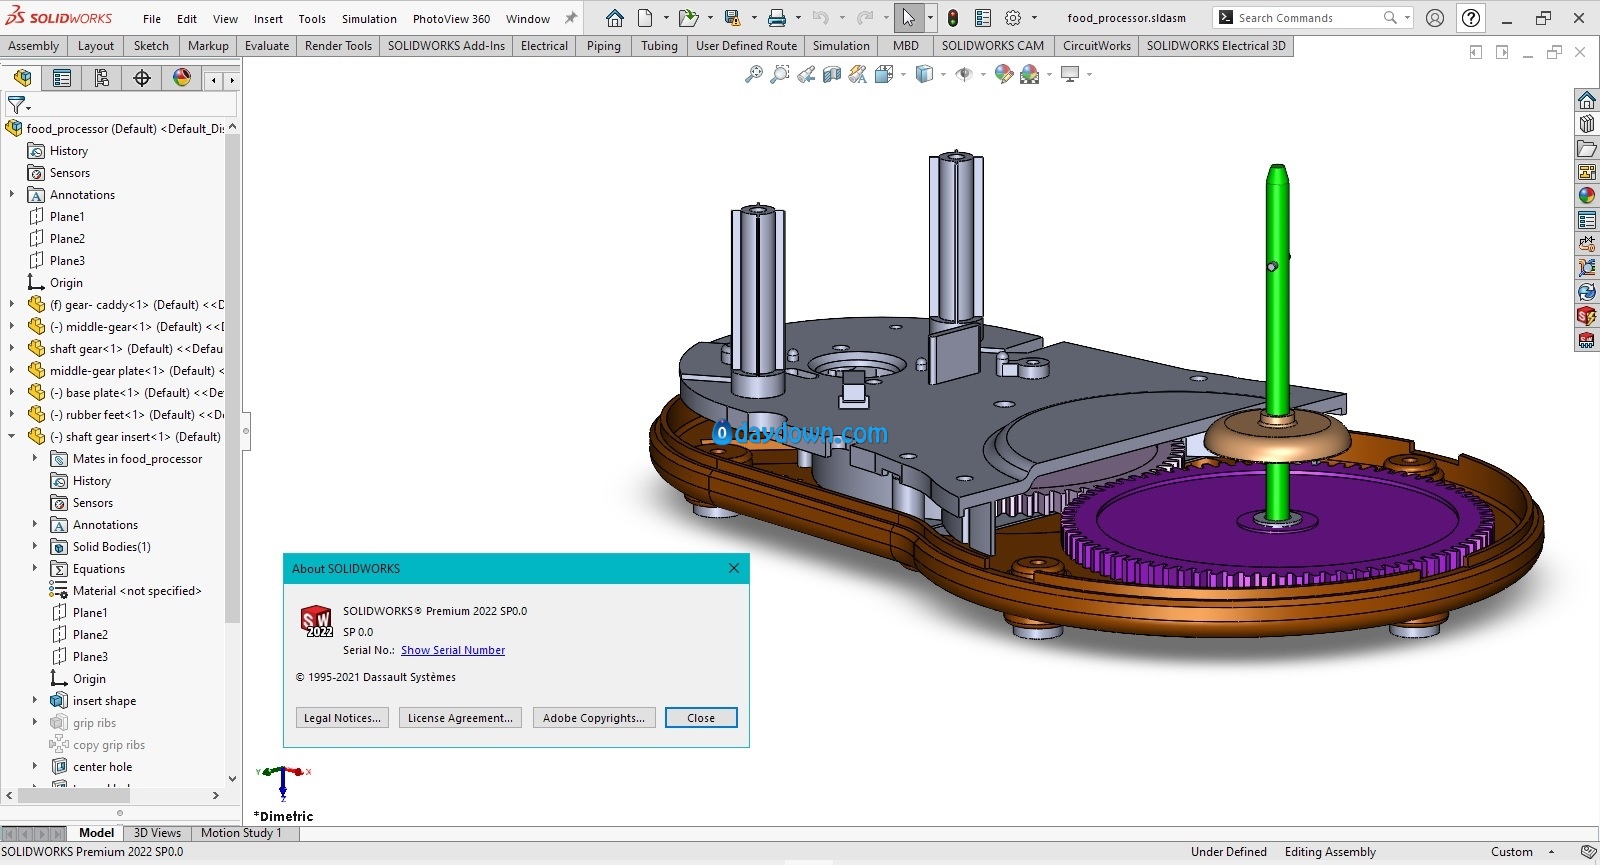Click Zoom to Fit in the view toolbar
The height and width of the screenshot is (865, 1600).
754,74
